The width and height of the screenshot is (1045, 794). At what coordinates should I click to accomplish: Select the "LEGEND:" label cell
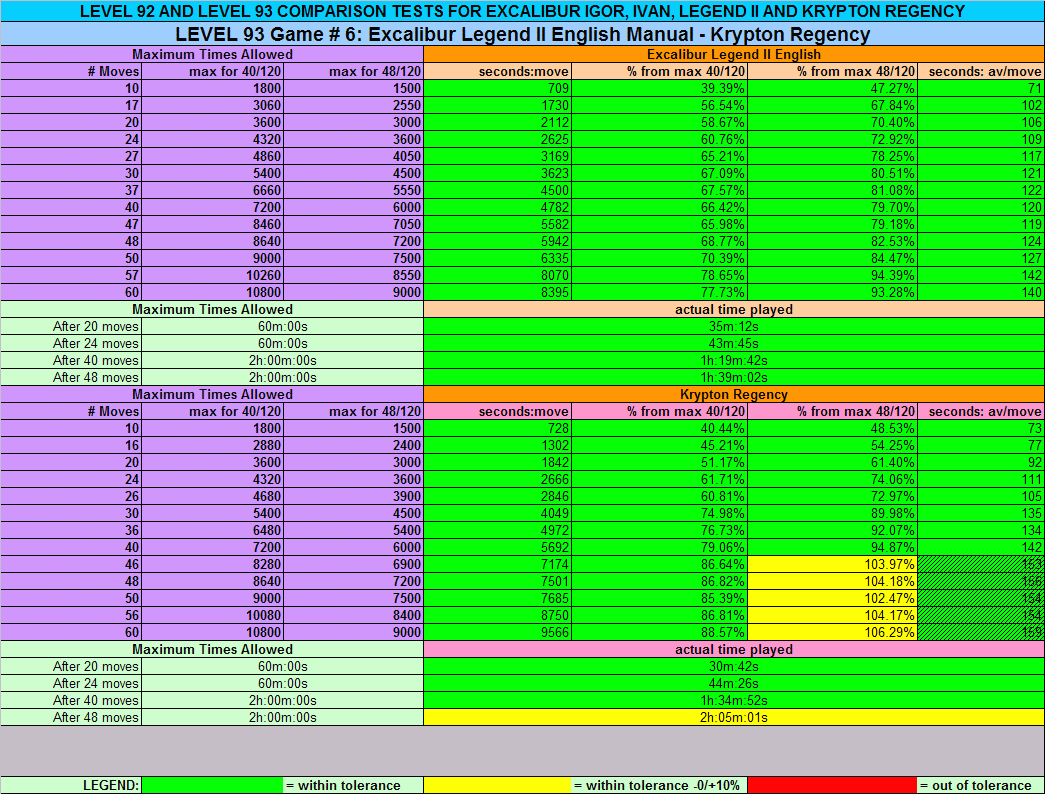(x=71, y=785)
